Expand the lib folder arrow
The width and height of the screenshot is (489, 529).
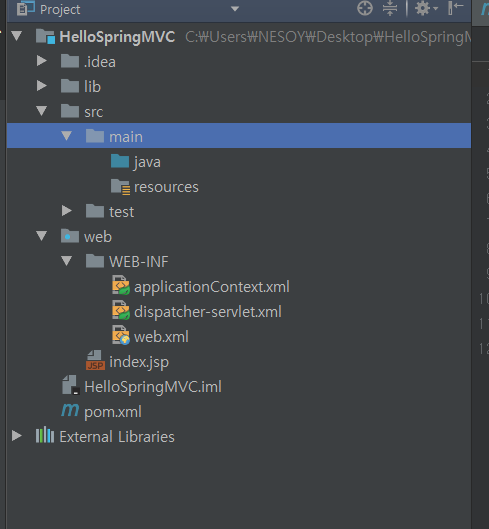coord(42,86)
